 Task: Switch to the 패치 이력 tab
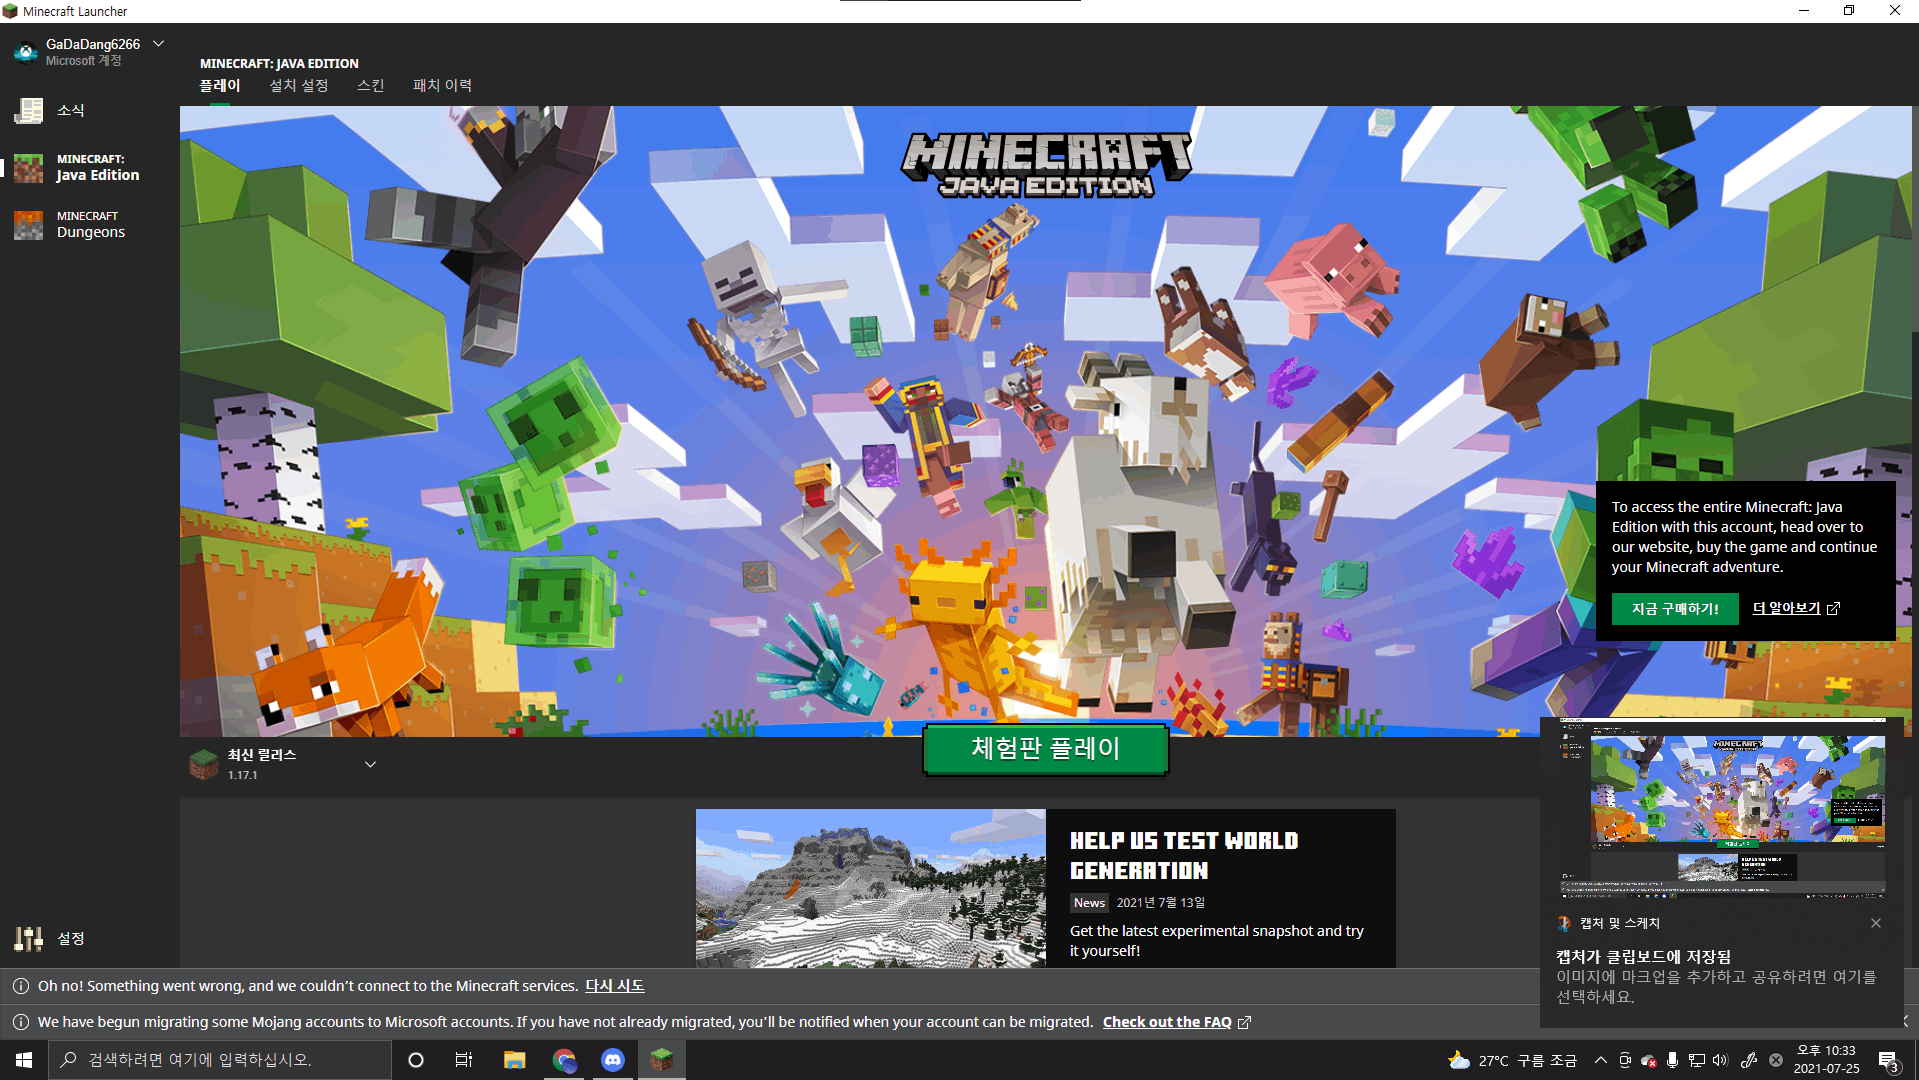click(443, 86)
